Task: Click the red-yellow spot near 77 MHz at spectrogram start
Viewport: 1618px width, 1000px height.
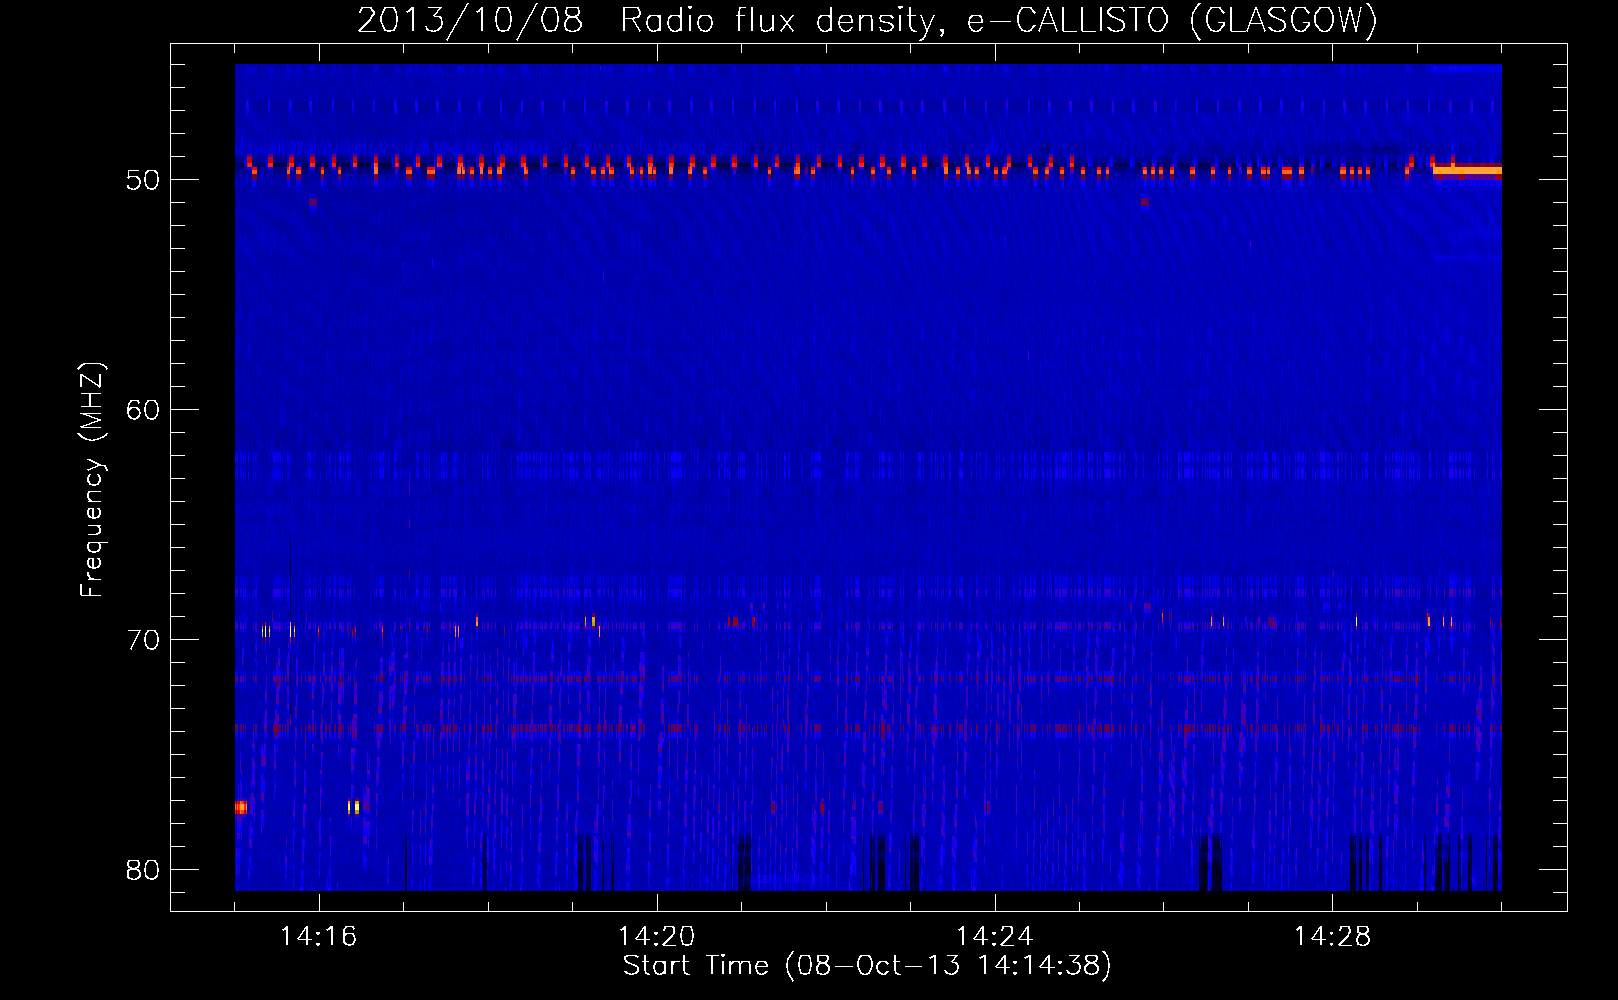Action: [241, 807]
